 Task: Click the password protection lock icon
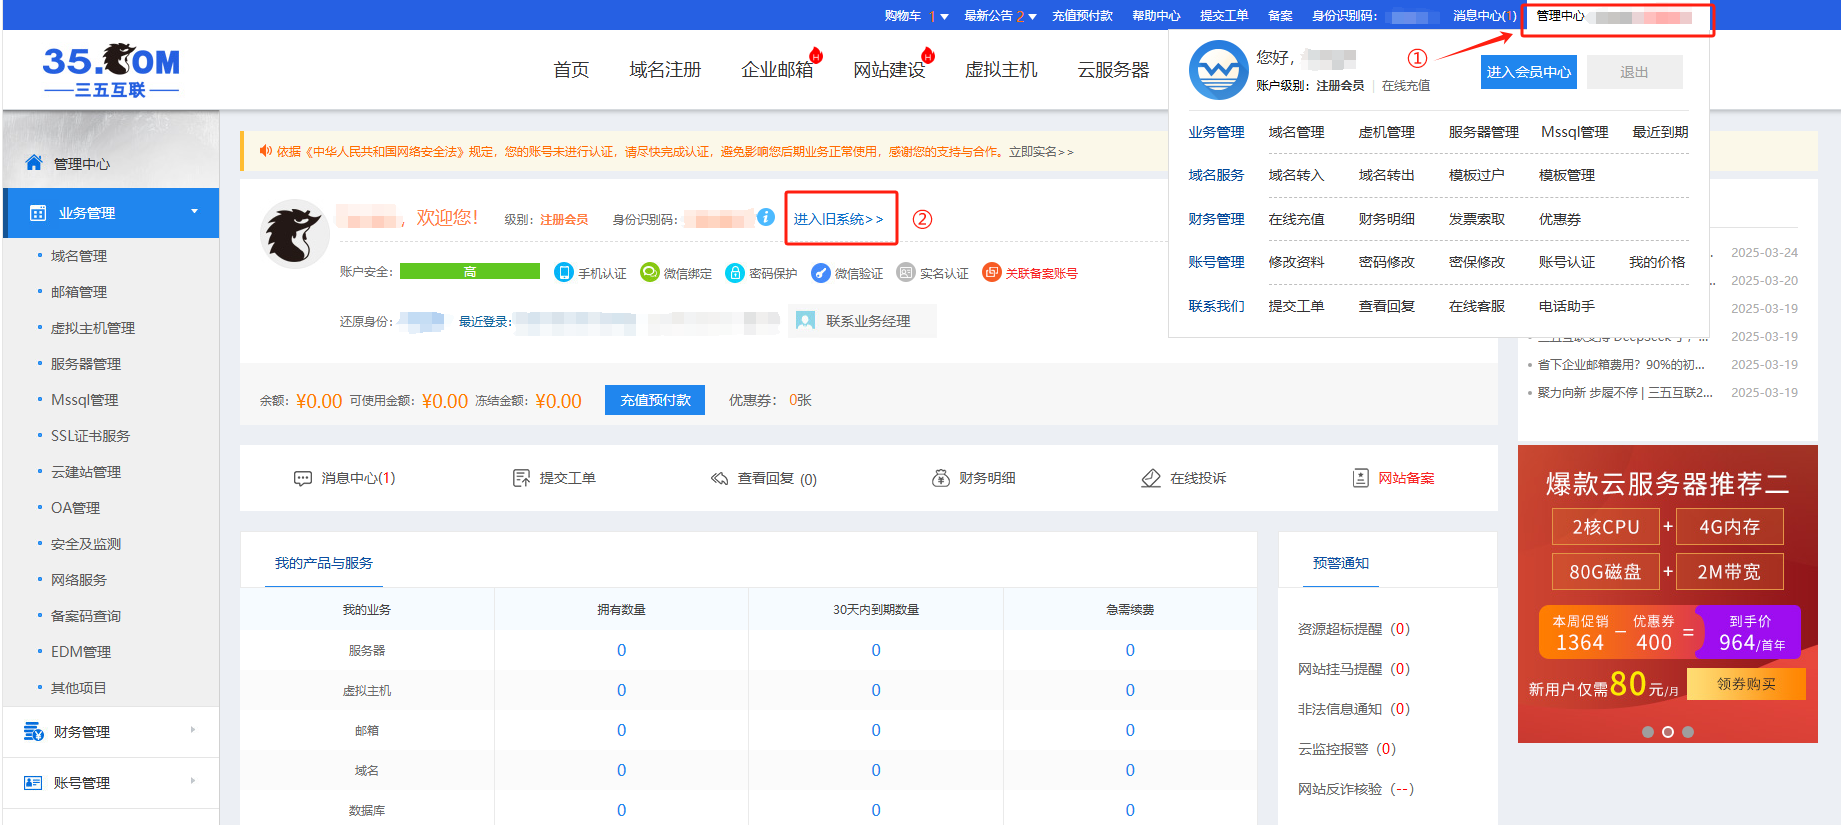click(735, 273)
